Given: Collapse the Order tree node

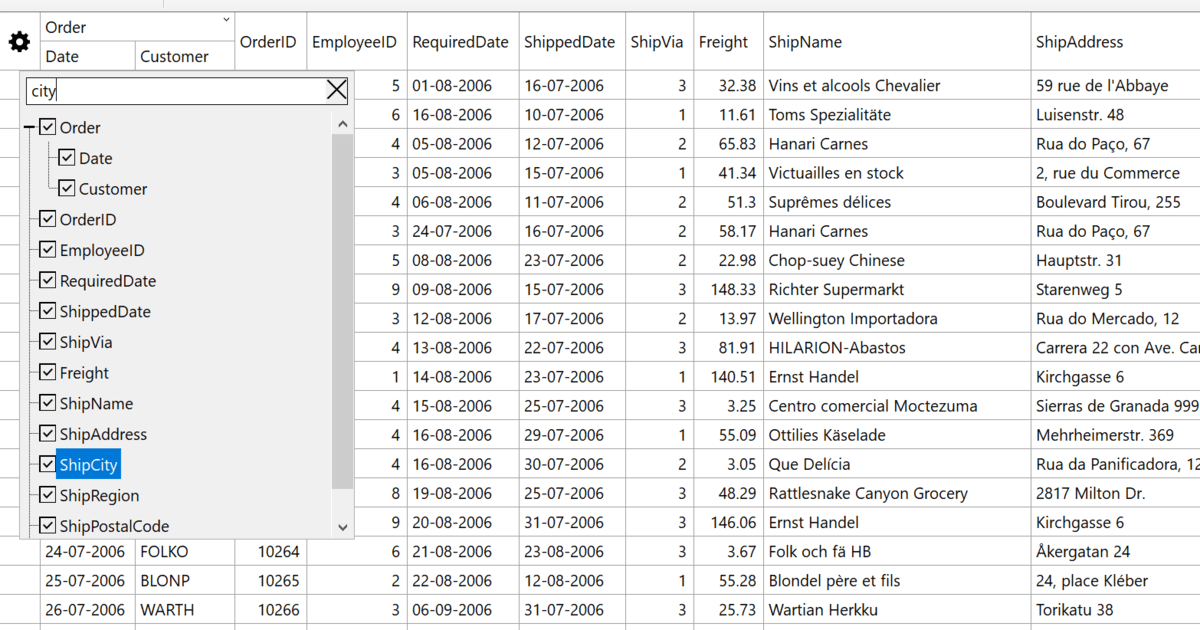Looking at the screenshot, I should pyautogui.click(x=28, y=127).
